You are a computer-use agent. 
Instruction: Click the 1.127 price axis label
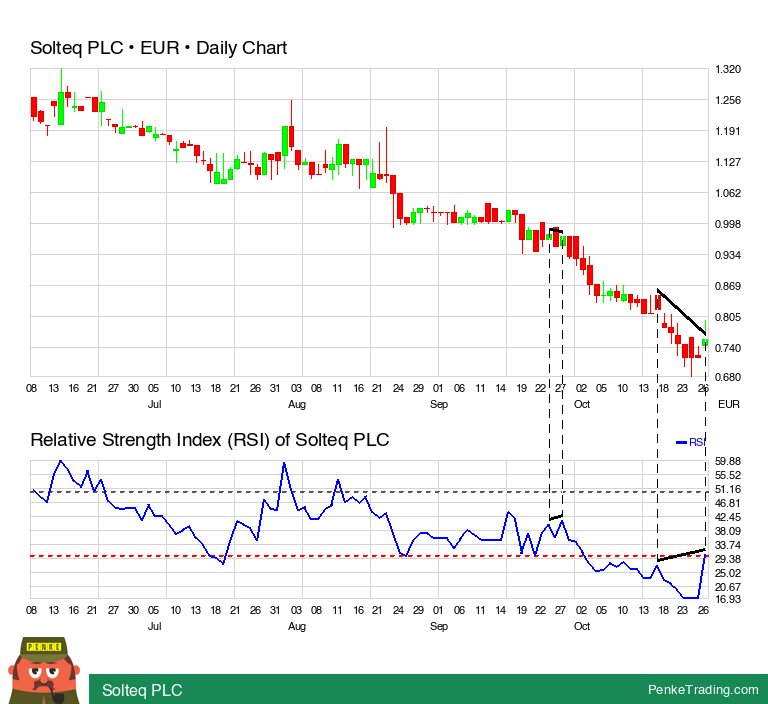(x=728, y=162)
